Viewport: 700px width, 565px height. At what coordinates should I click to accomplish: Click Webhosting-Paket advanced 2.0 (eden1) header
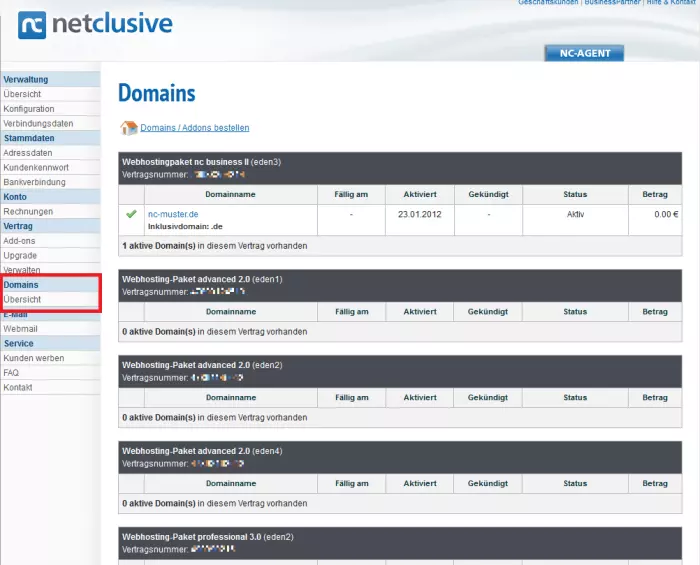click(x=400, y=286)
